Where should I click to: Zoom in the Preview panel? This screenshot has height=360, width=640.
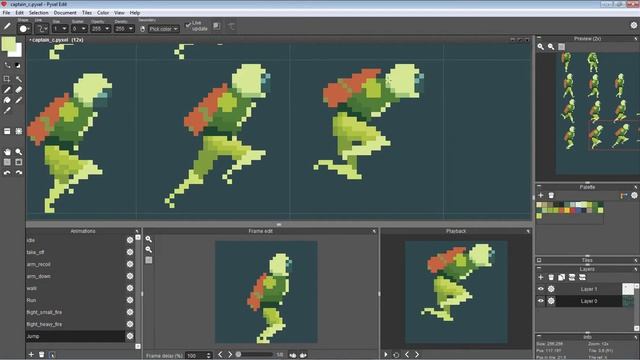click(x=540, y=47)
